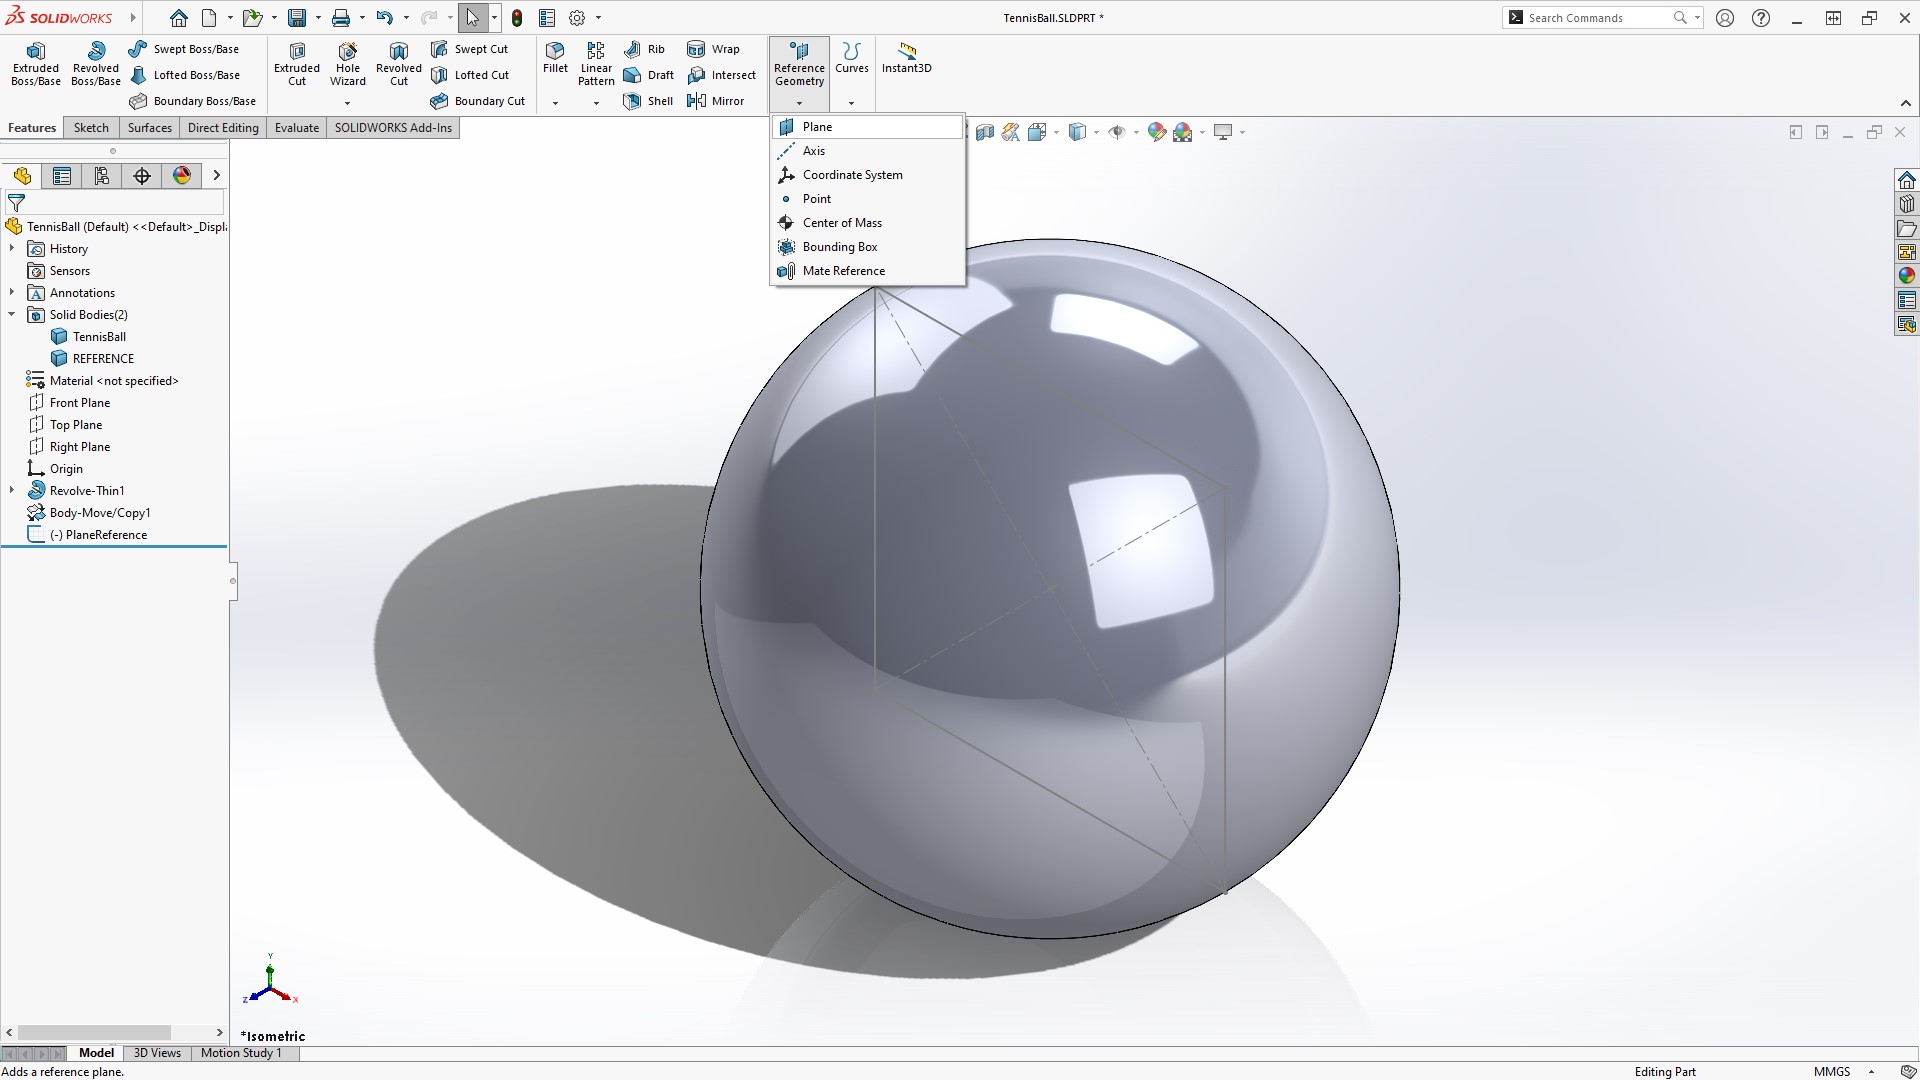This screenshot has height=1080, width=1920.
Task: Open the DisplayManager appearance sphere tab
Action: coord(182,176)
